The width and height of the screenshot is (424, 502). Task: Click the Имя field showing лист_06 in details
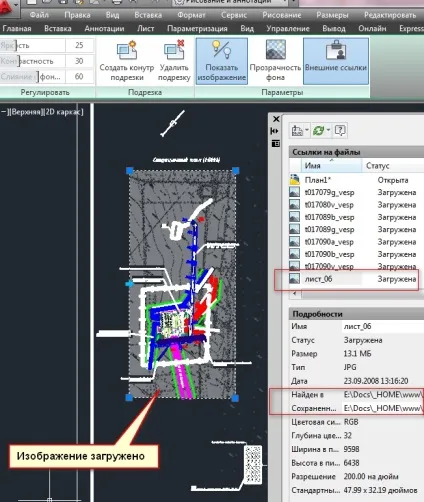pos(383,326)
